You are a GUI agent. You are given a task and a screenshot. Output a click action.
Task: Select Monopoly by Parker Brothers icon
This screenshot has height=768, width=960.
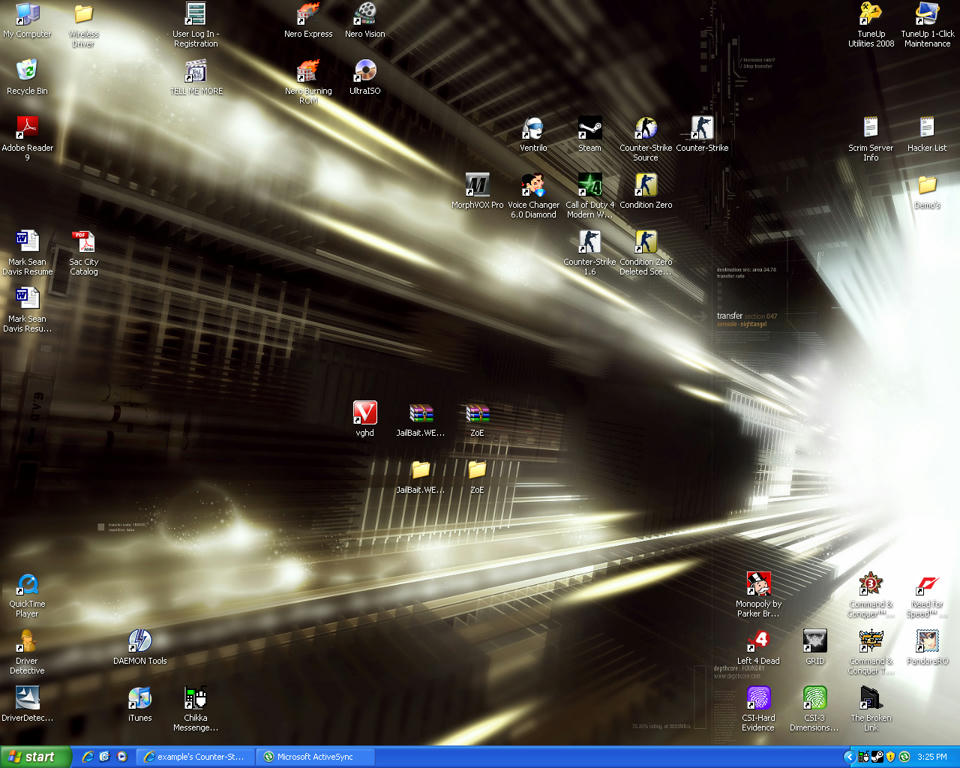click(758, 595)
